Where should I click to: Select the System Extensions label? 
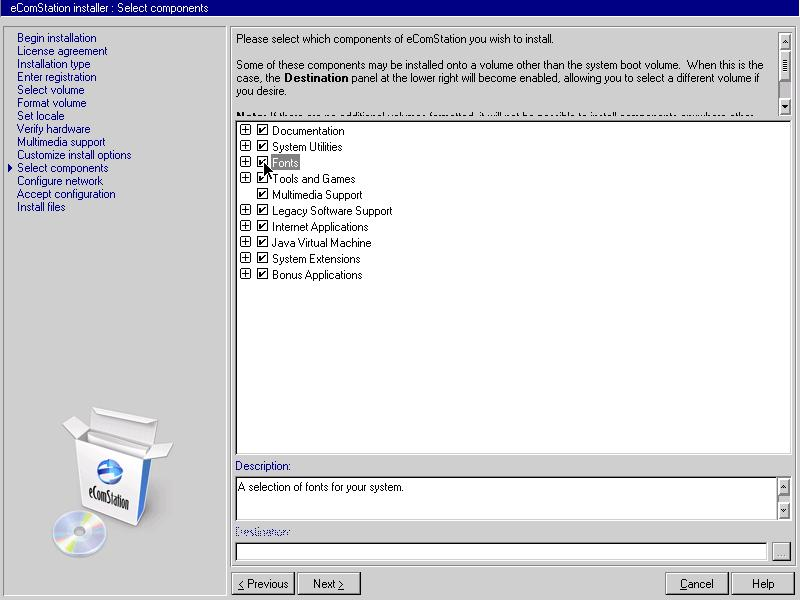[316, 259]
